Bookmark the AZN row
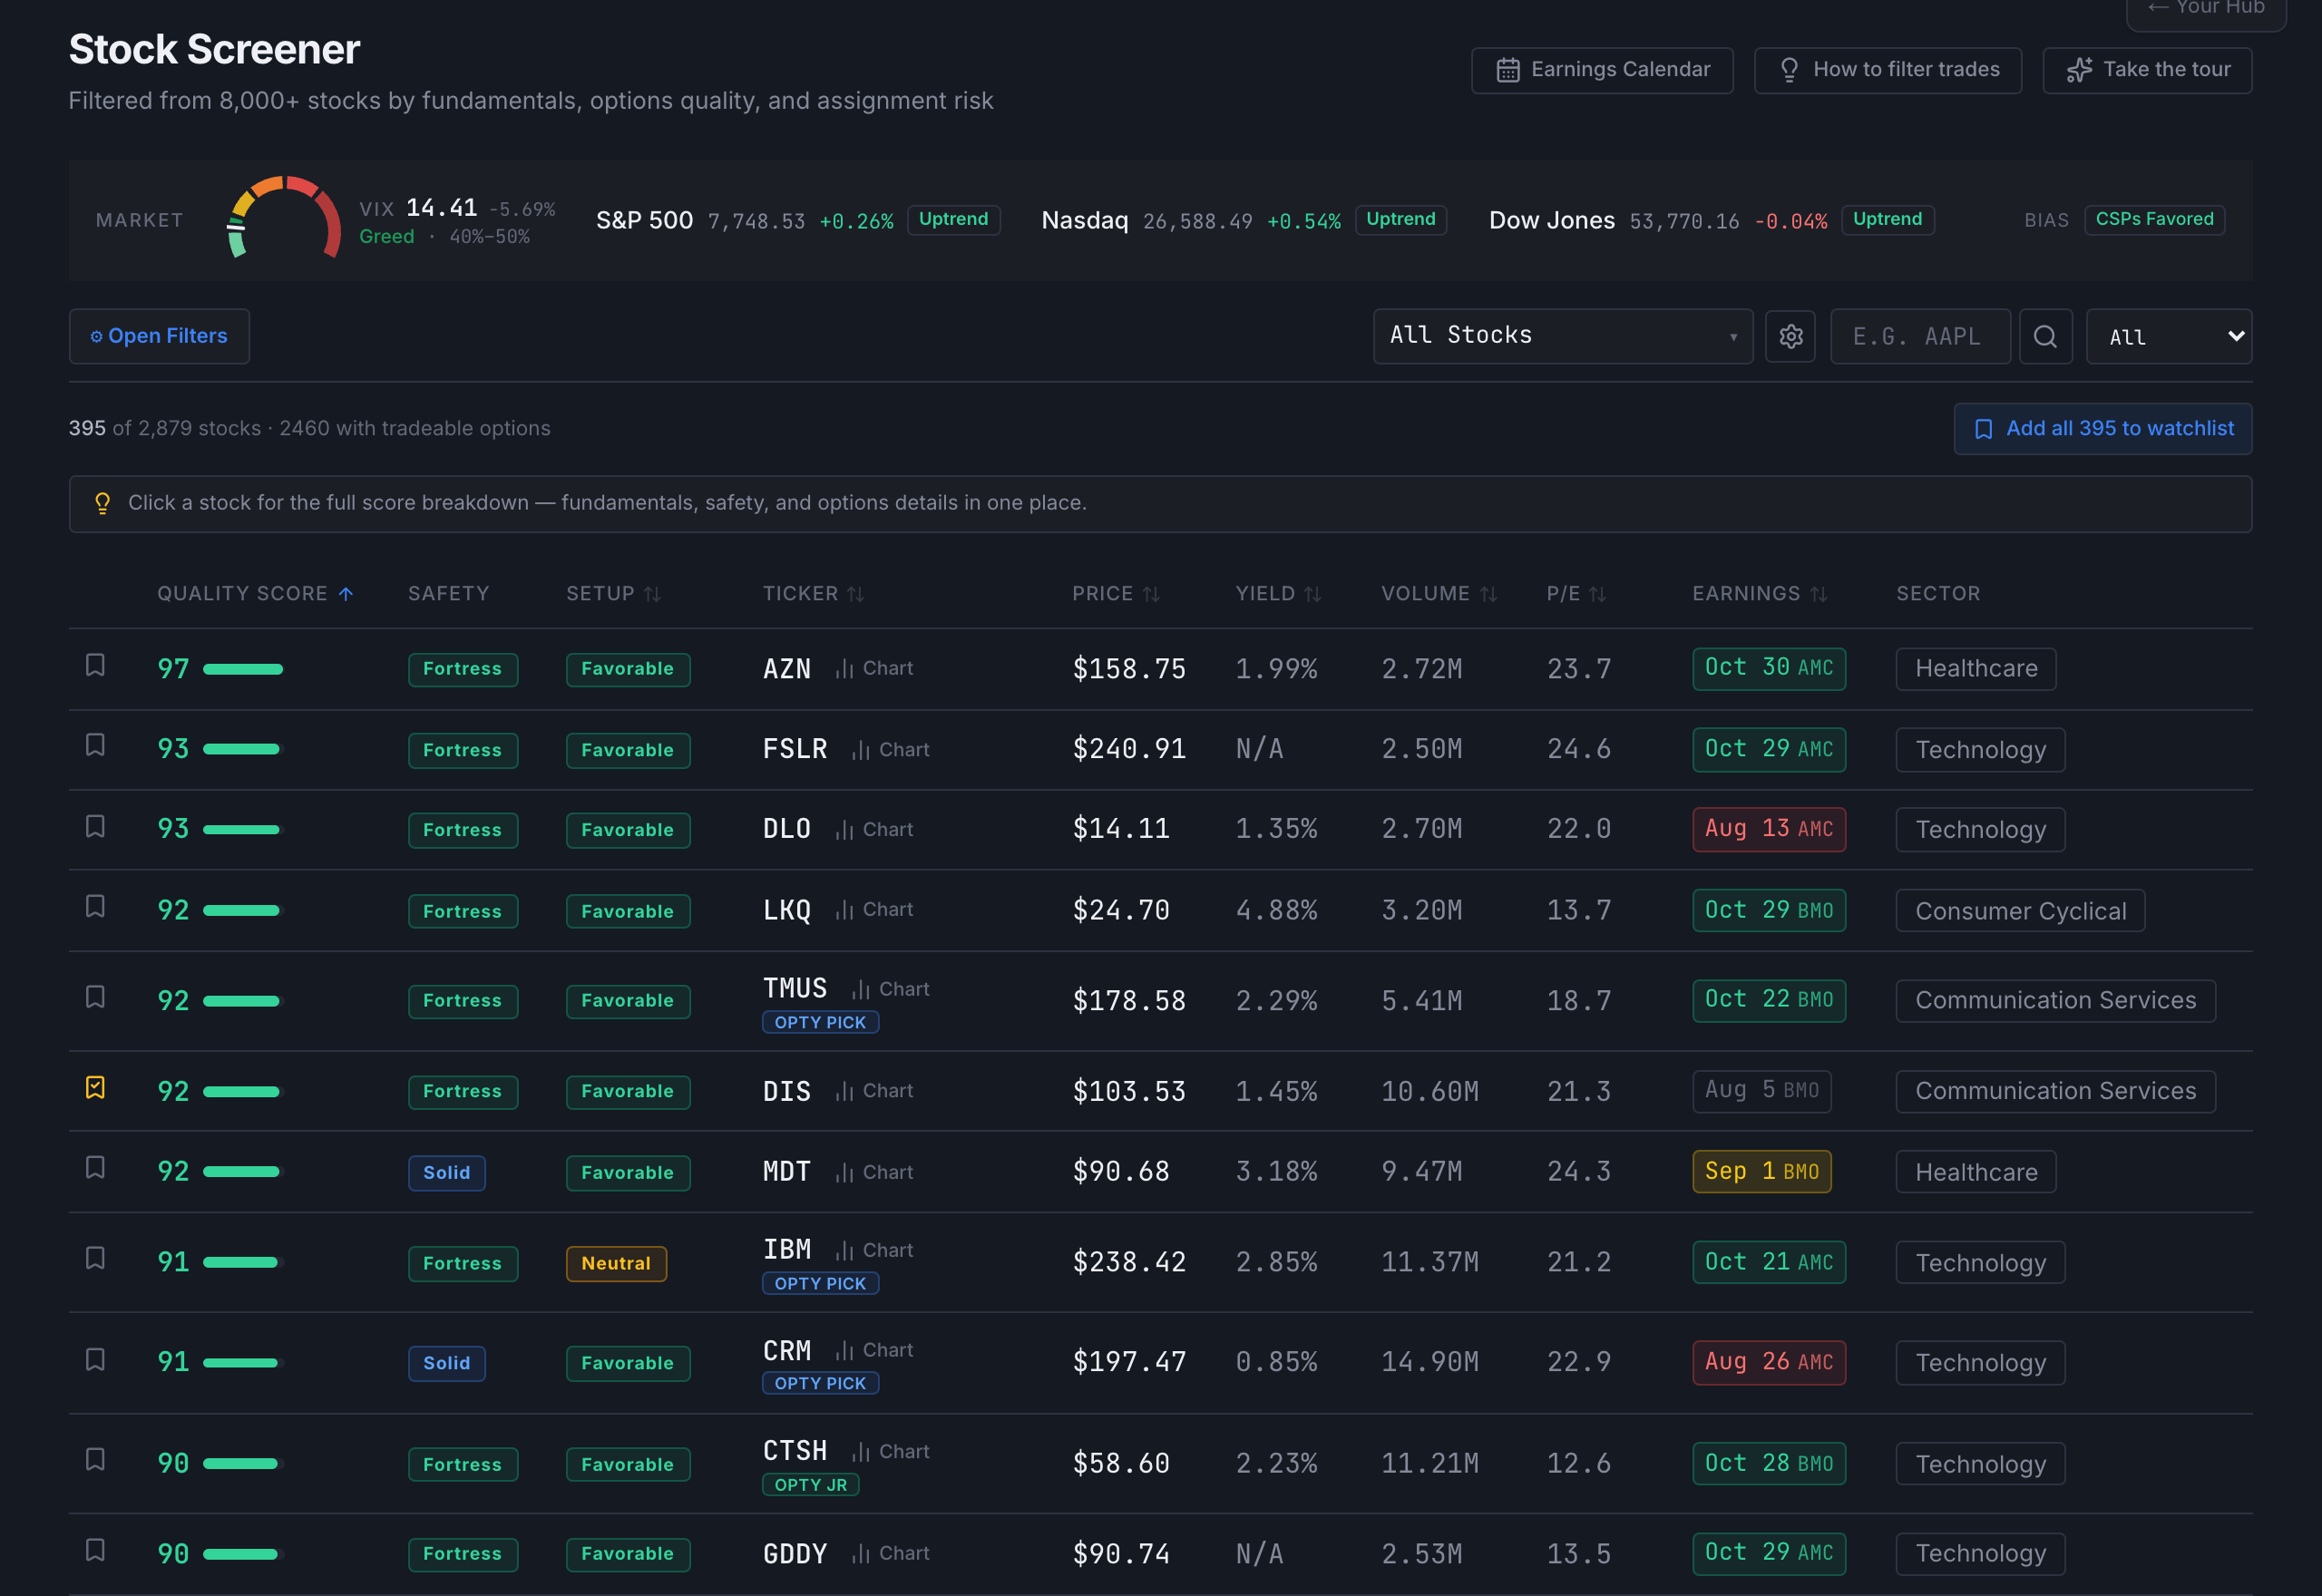The image size is (2322, 1596). coord(95,665)
